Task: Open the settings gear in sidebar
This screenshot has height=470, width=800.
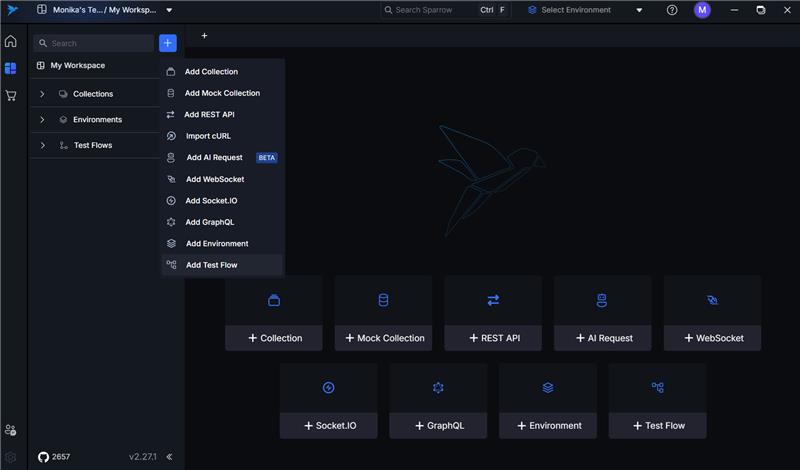Action: click(10, 457)
